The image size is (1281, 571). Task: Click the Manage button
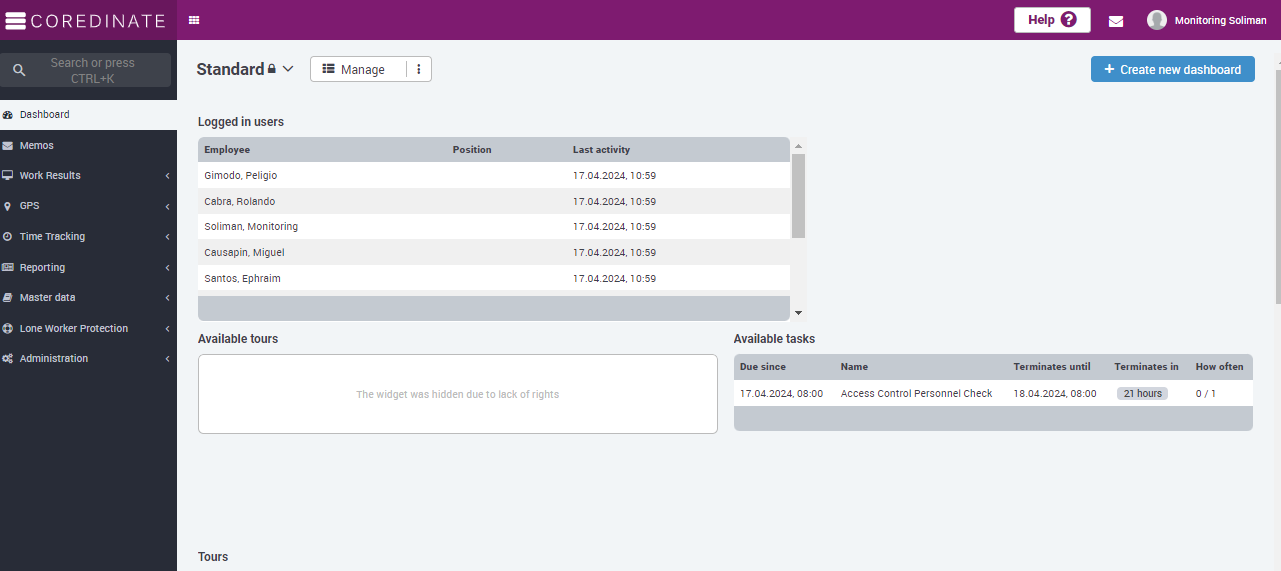coord(359,69)
